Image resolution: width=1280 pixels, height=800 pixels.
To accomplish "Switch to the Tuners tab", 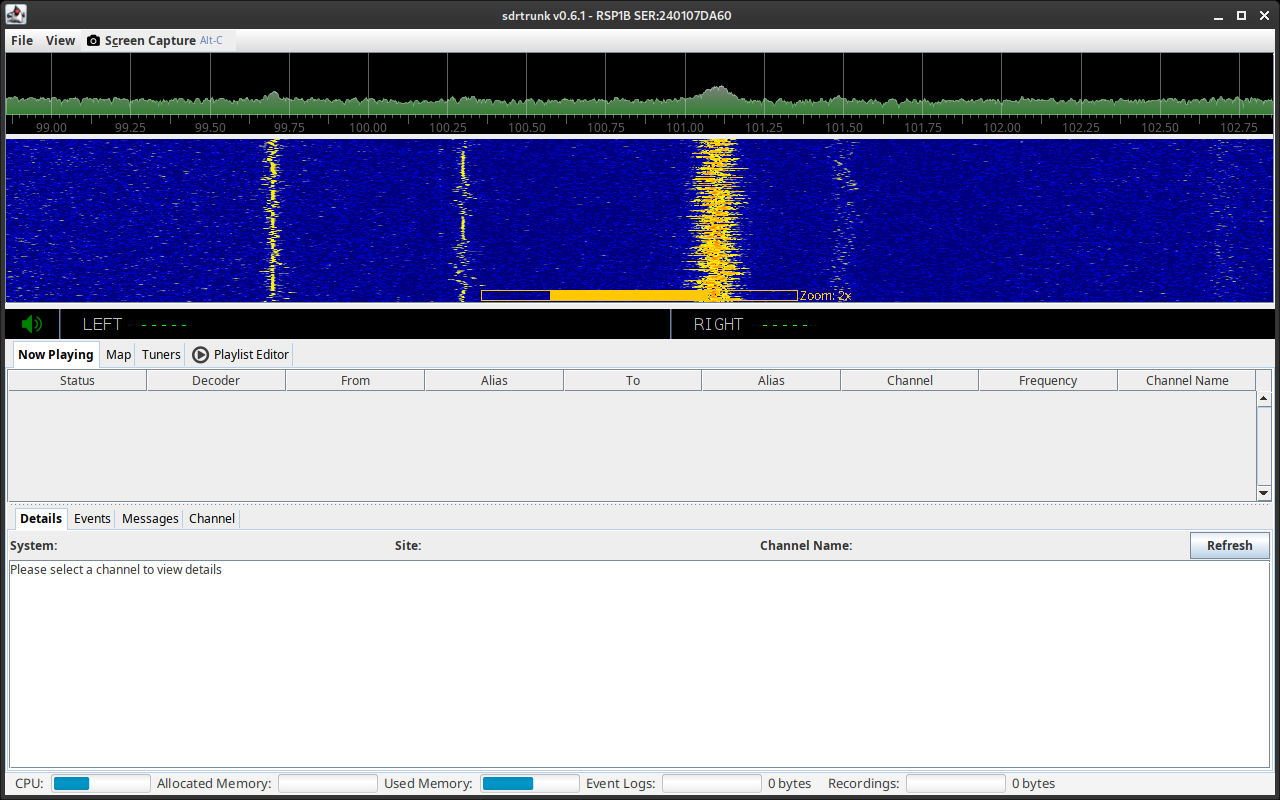I will 161,355.
